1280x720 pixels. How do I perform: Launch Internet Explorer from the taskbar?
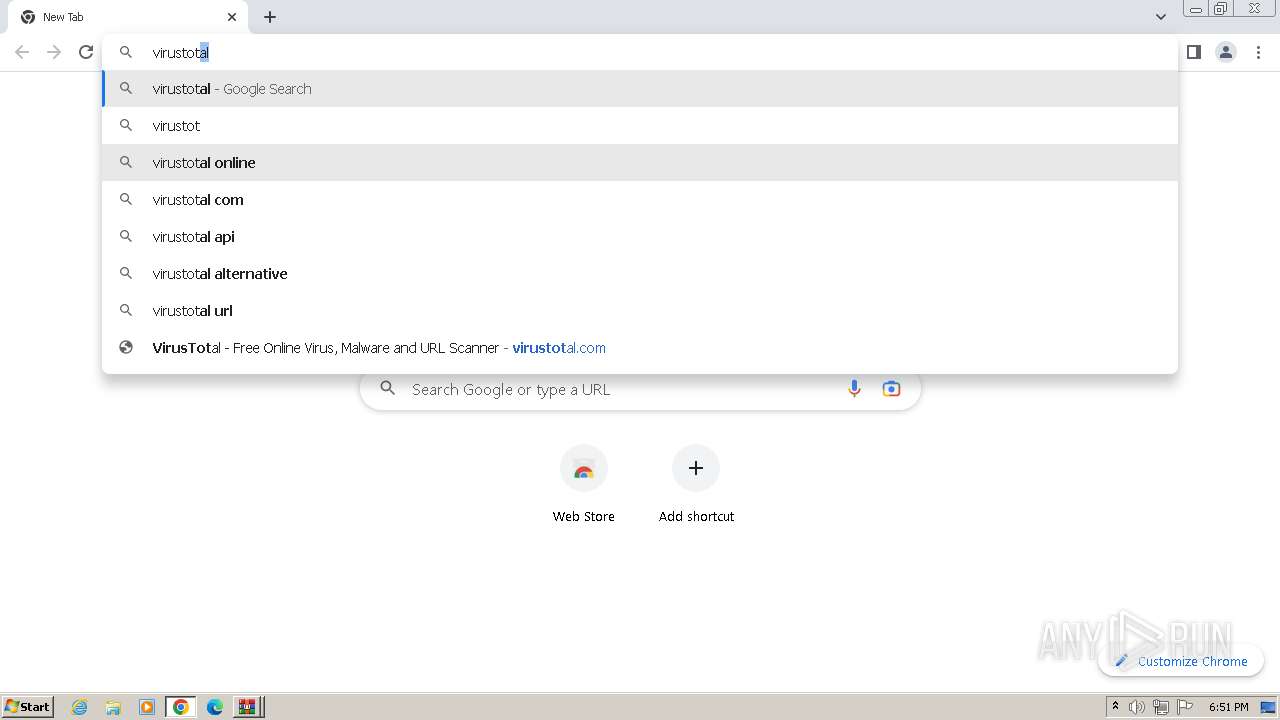tap(80, 707)
